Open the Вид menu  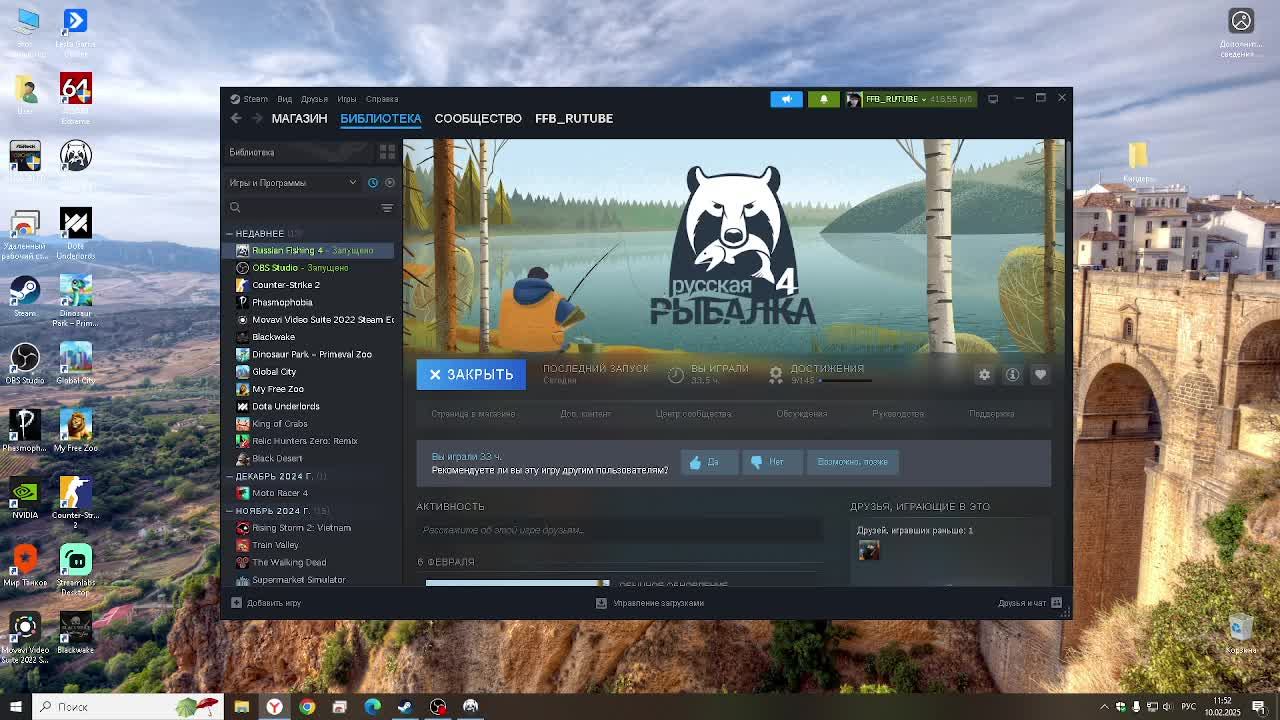[284, 99]
